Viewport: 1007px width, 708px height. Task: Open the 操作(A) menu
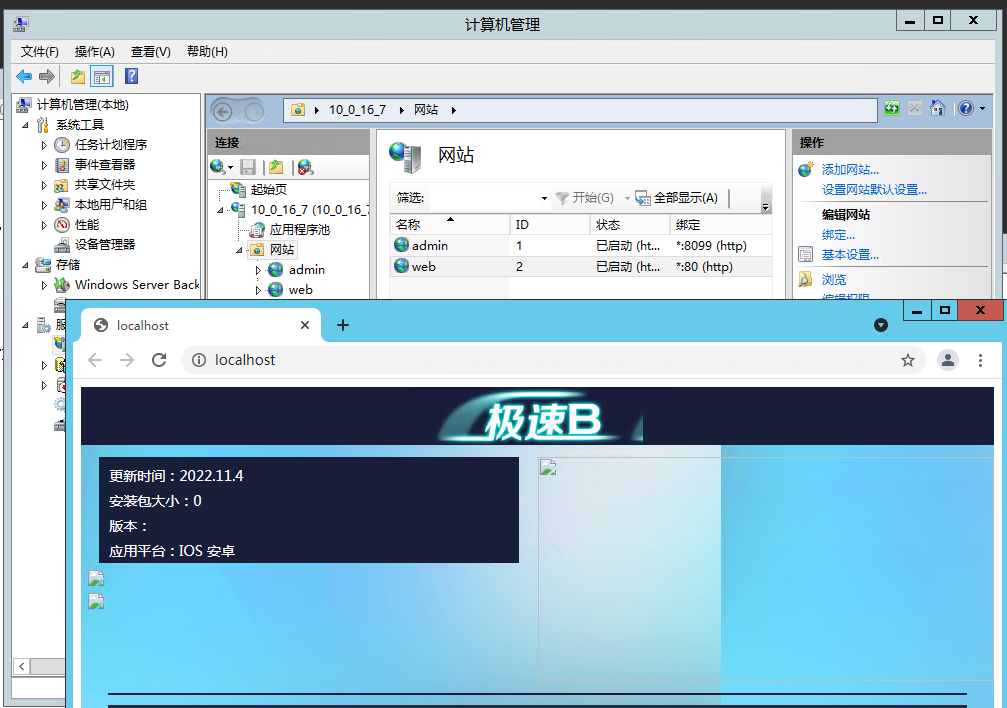coord(94,51)
